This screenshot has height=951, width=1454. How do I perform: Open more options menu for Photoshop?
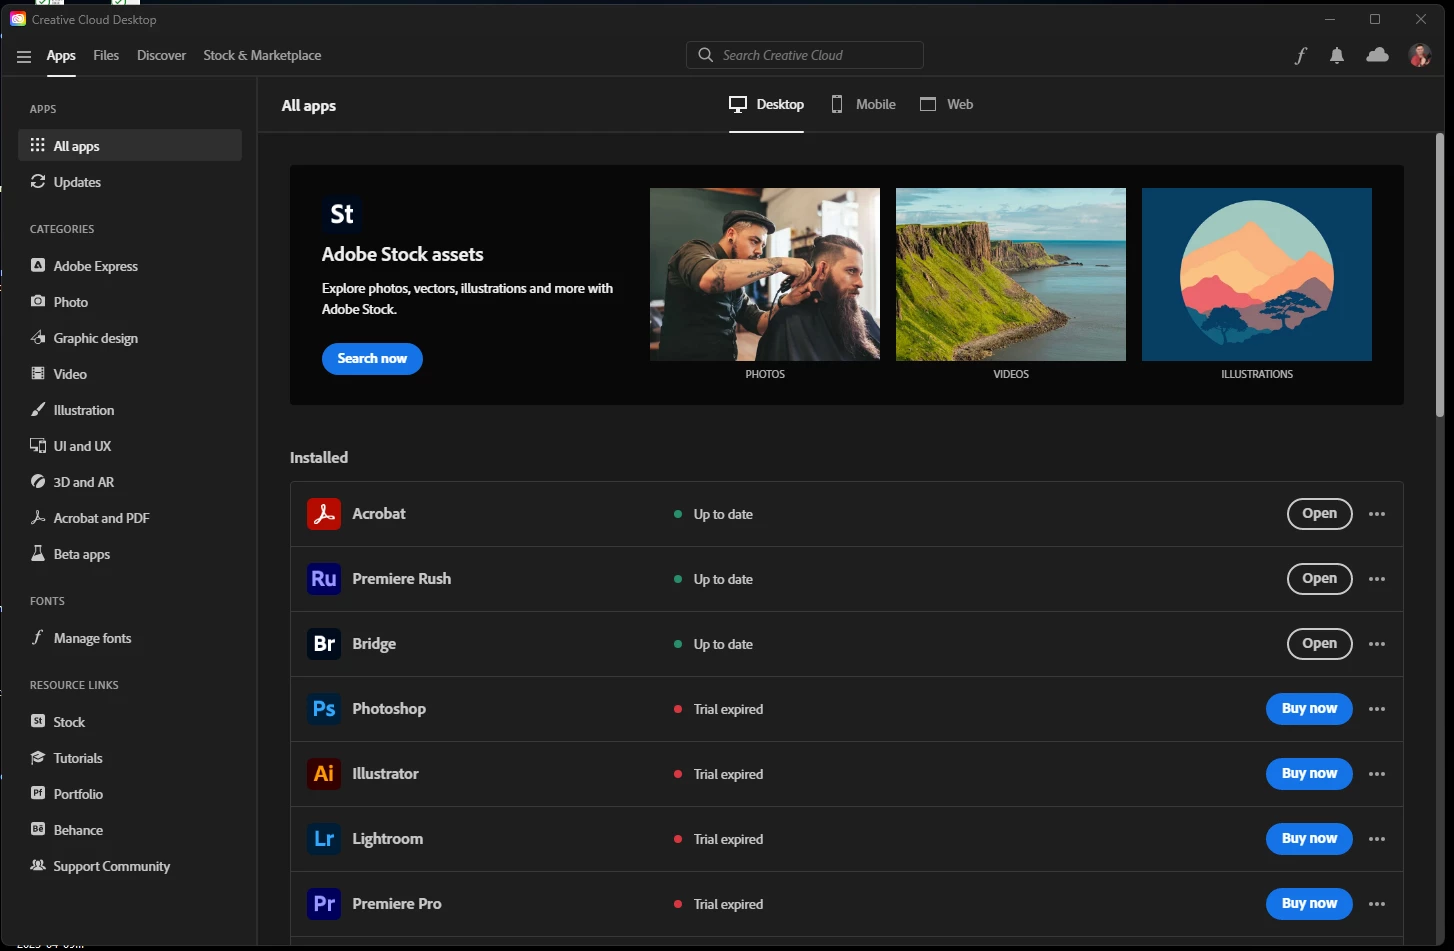pyautogui.click(x=1377, y=709)
